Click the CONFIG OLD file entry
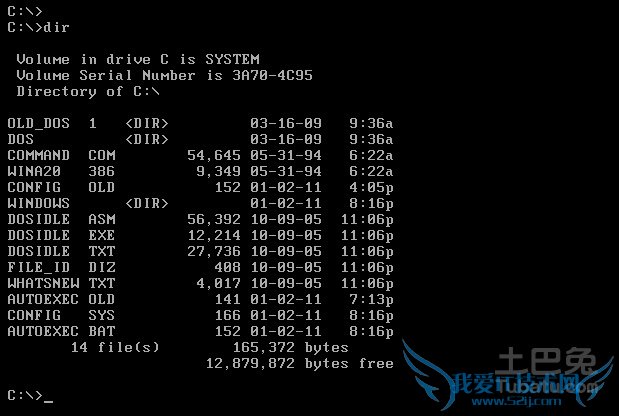Viewport: 619px width, 416px height. (x=200, y=187)
